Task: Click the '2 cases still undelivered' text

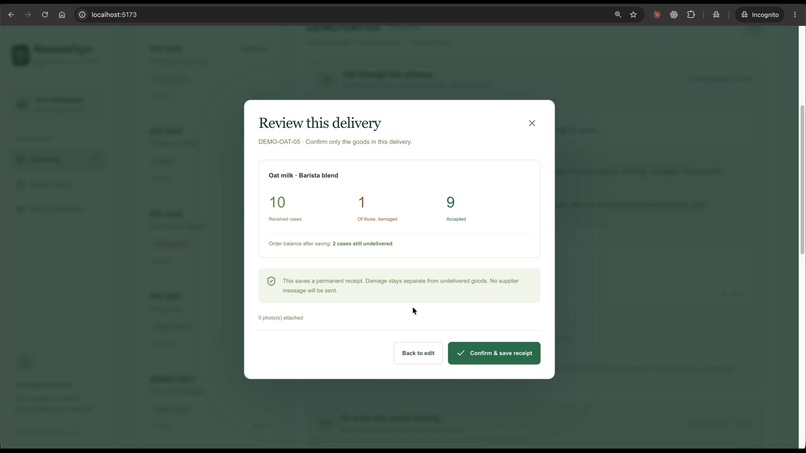Action: [362, 244]
